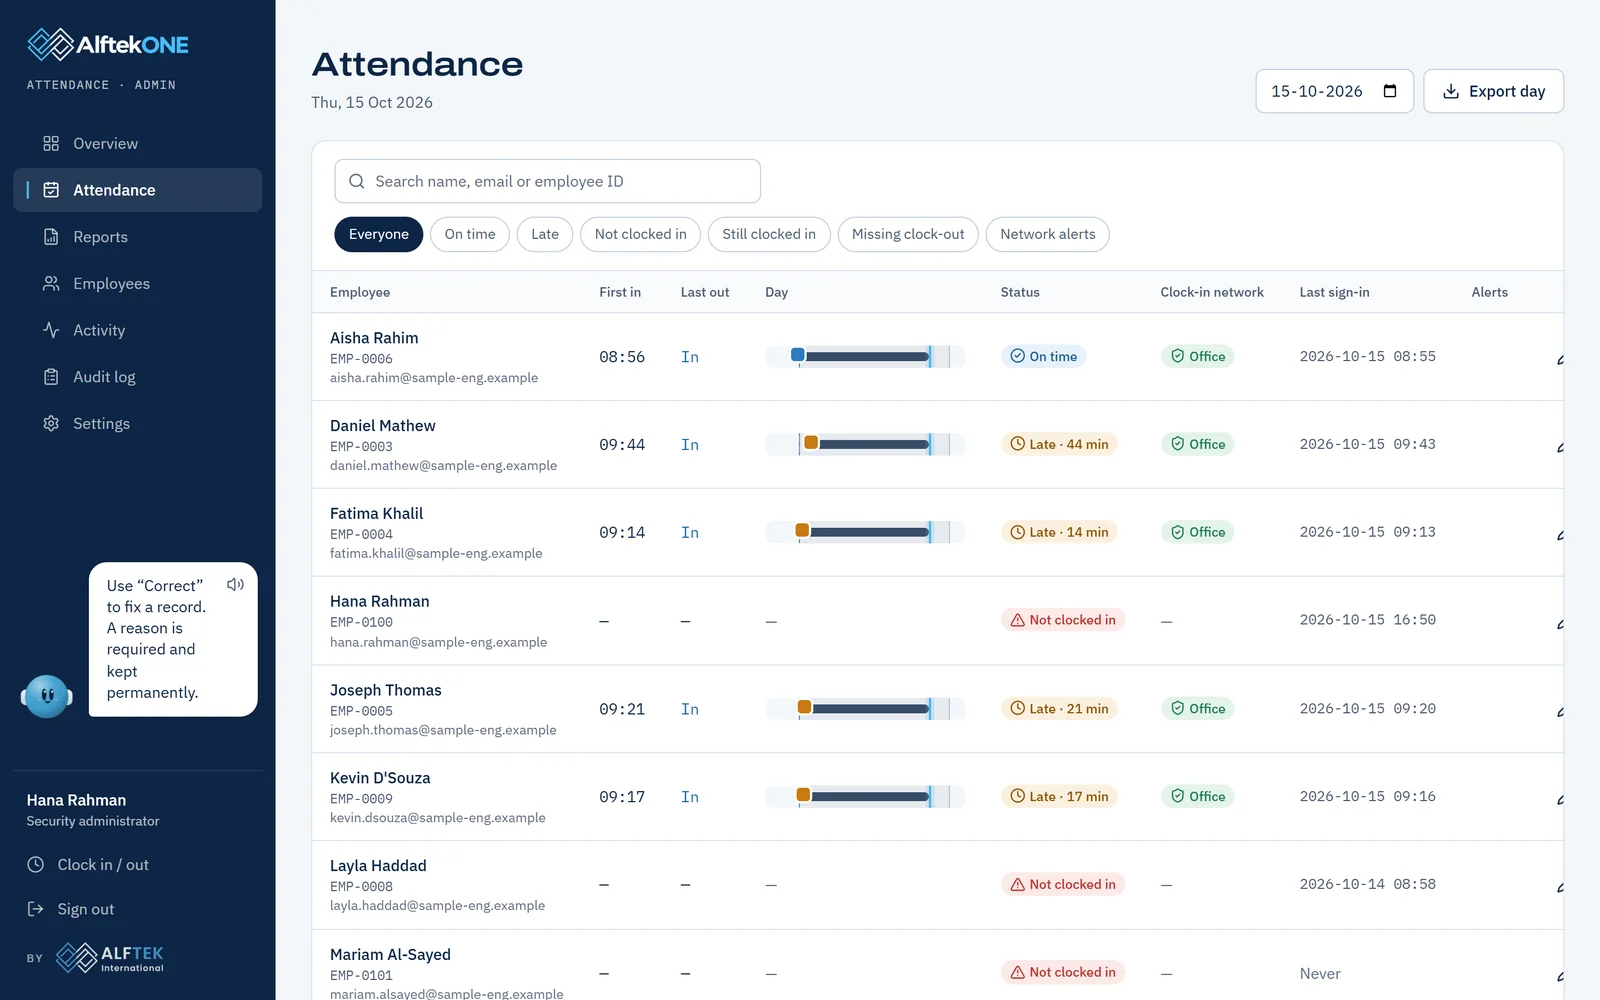
Task: Click the 15-10-2026 date field
Action: tap(1334, 91)
